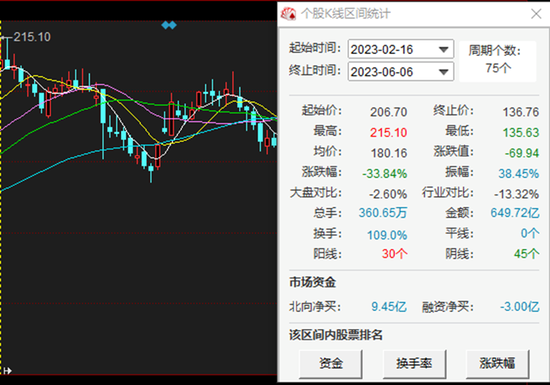Click the 215.10 high price label on chart
The width and height of the screenshot is (550, 385).
[x=32, y=37]
